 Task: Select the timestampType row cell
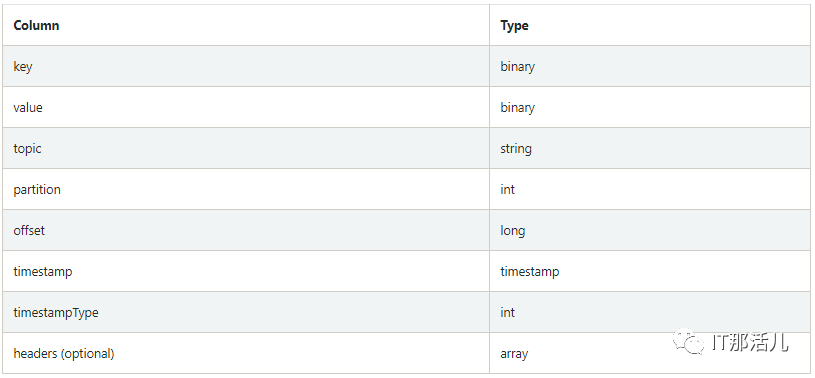point(246,312)
